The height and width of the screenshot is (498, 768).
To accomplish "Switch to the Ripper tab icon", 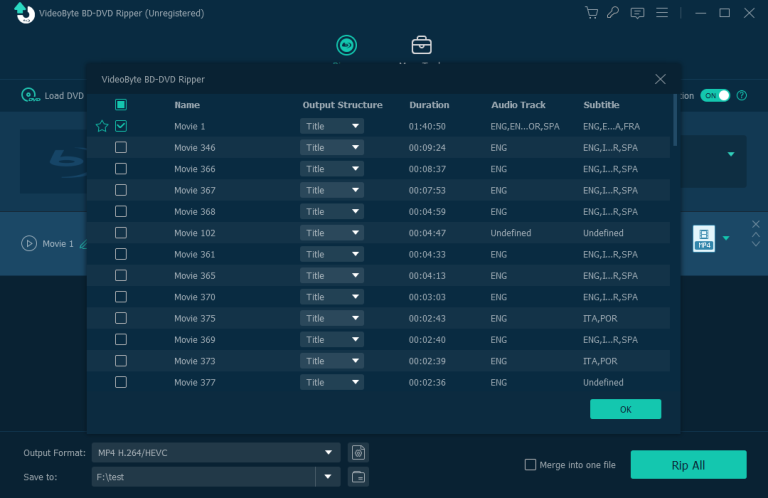I will pyautogui.click(x=346, y=45).
